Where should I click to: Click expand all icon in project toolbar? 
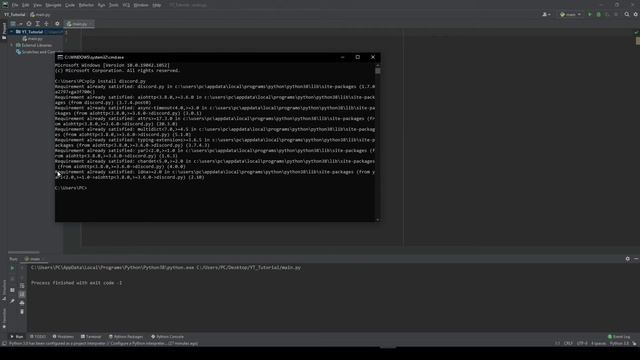pos(38,24)
